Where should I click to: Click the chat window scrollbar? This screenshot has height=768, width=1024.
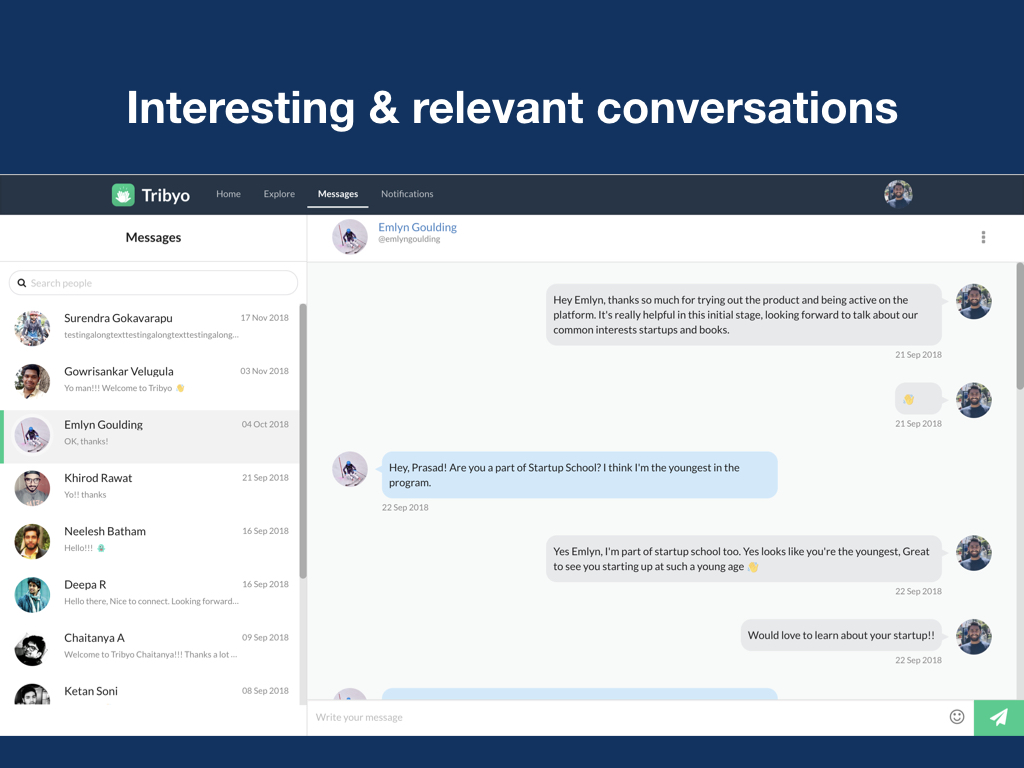[x=1020, y=327]
